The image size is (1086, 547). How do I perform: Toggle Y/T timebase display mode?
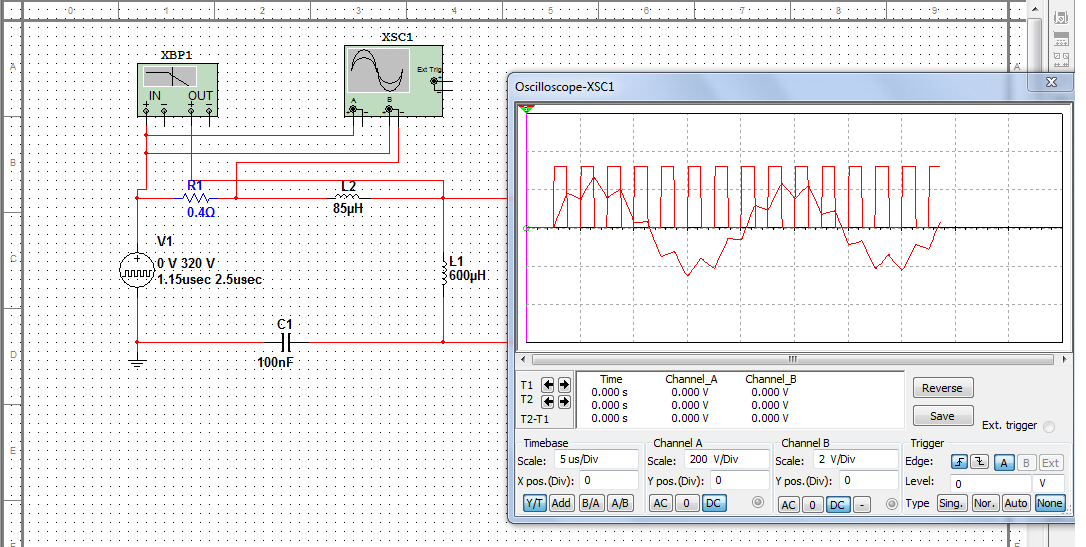[x=534, y=503]
